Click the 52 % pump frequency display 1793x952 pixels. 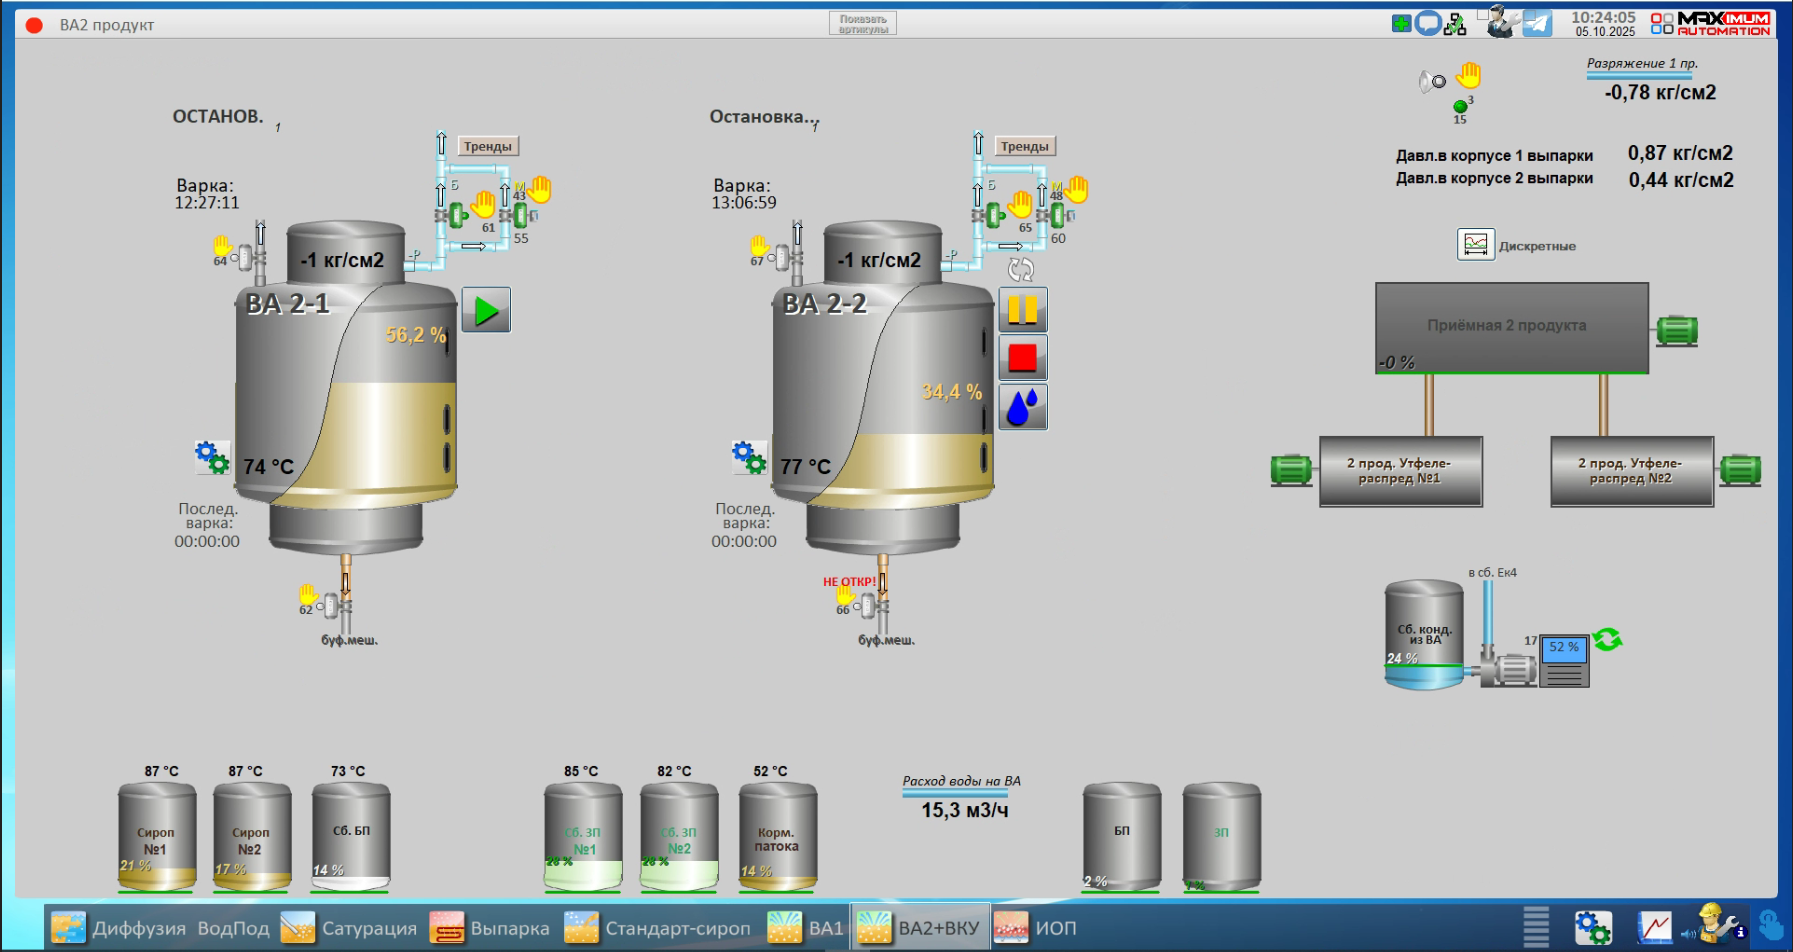click(1563, 648)
